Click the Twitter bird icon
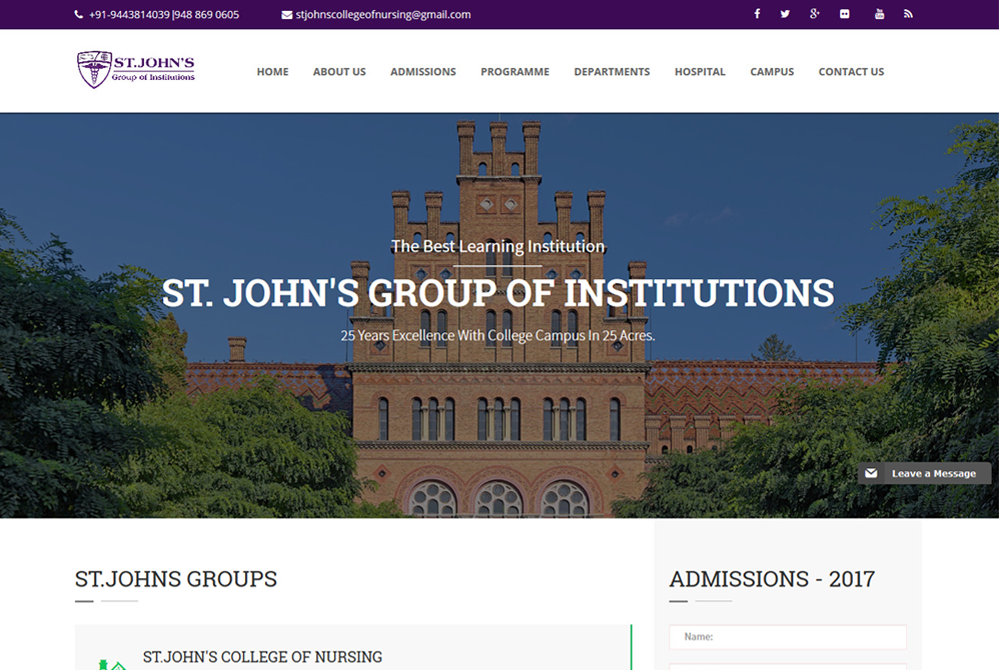This screenshot has height=670, width=1000. click(785, 14)
